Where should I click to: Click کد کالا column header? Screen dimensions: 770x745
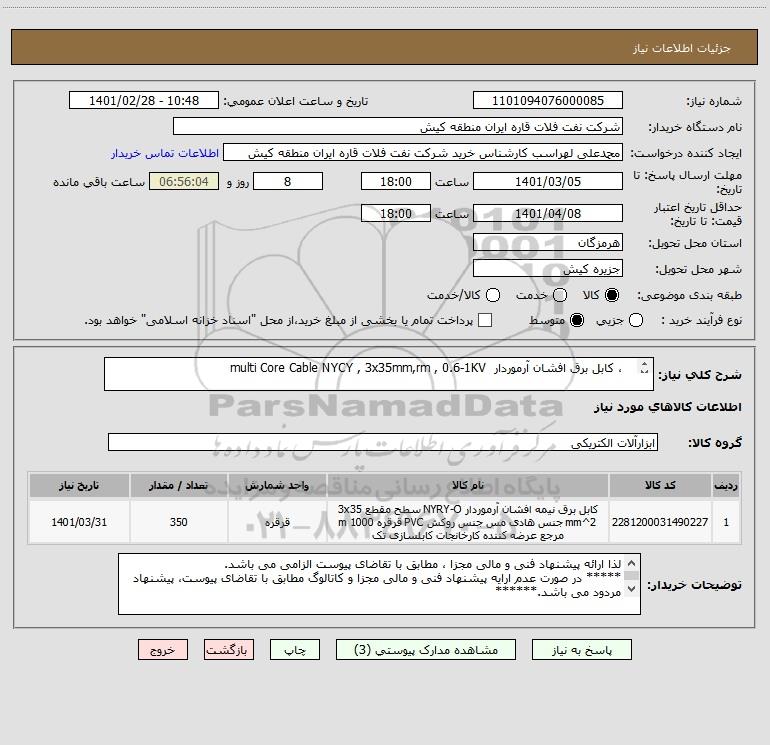tap(660, 485)
